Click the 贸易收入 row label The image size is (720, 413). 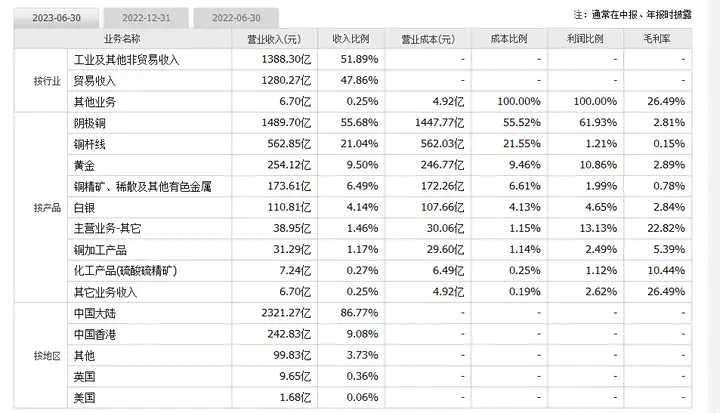tap(95, 81)
